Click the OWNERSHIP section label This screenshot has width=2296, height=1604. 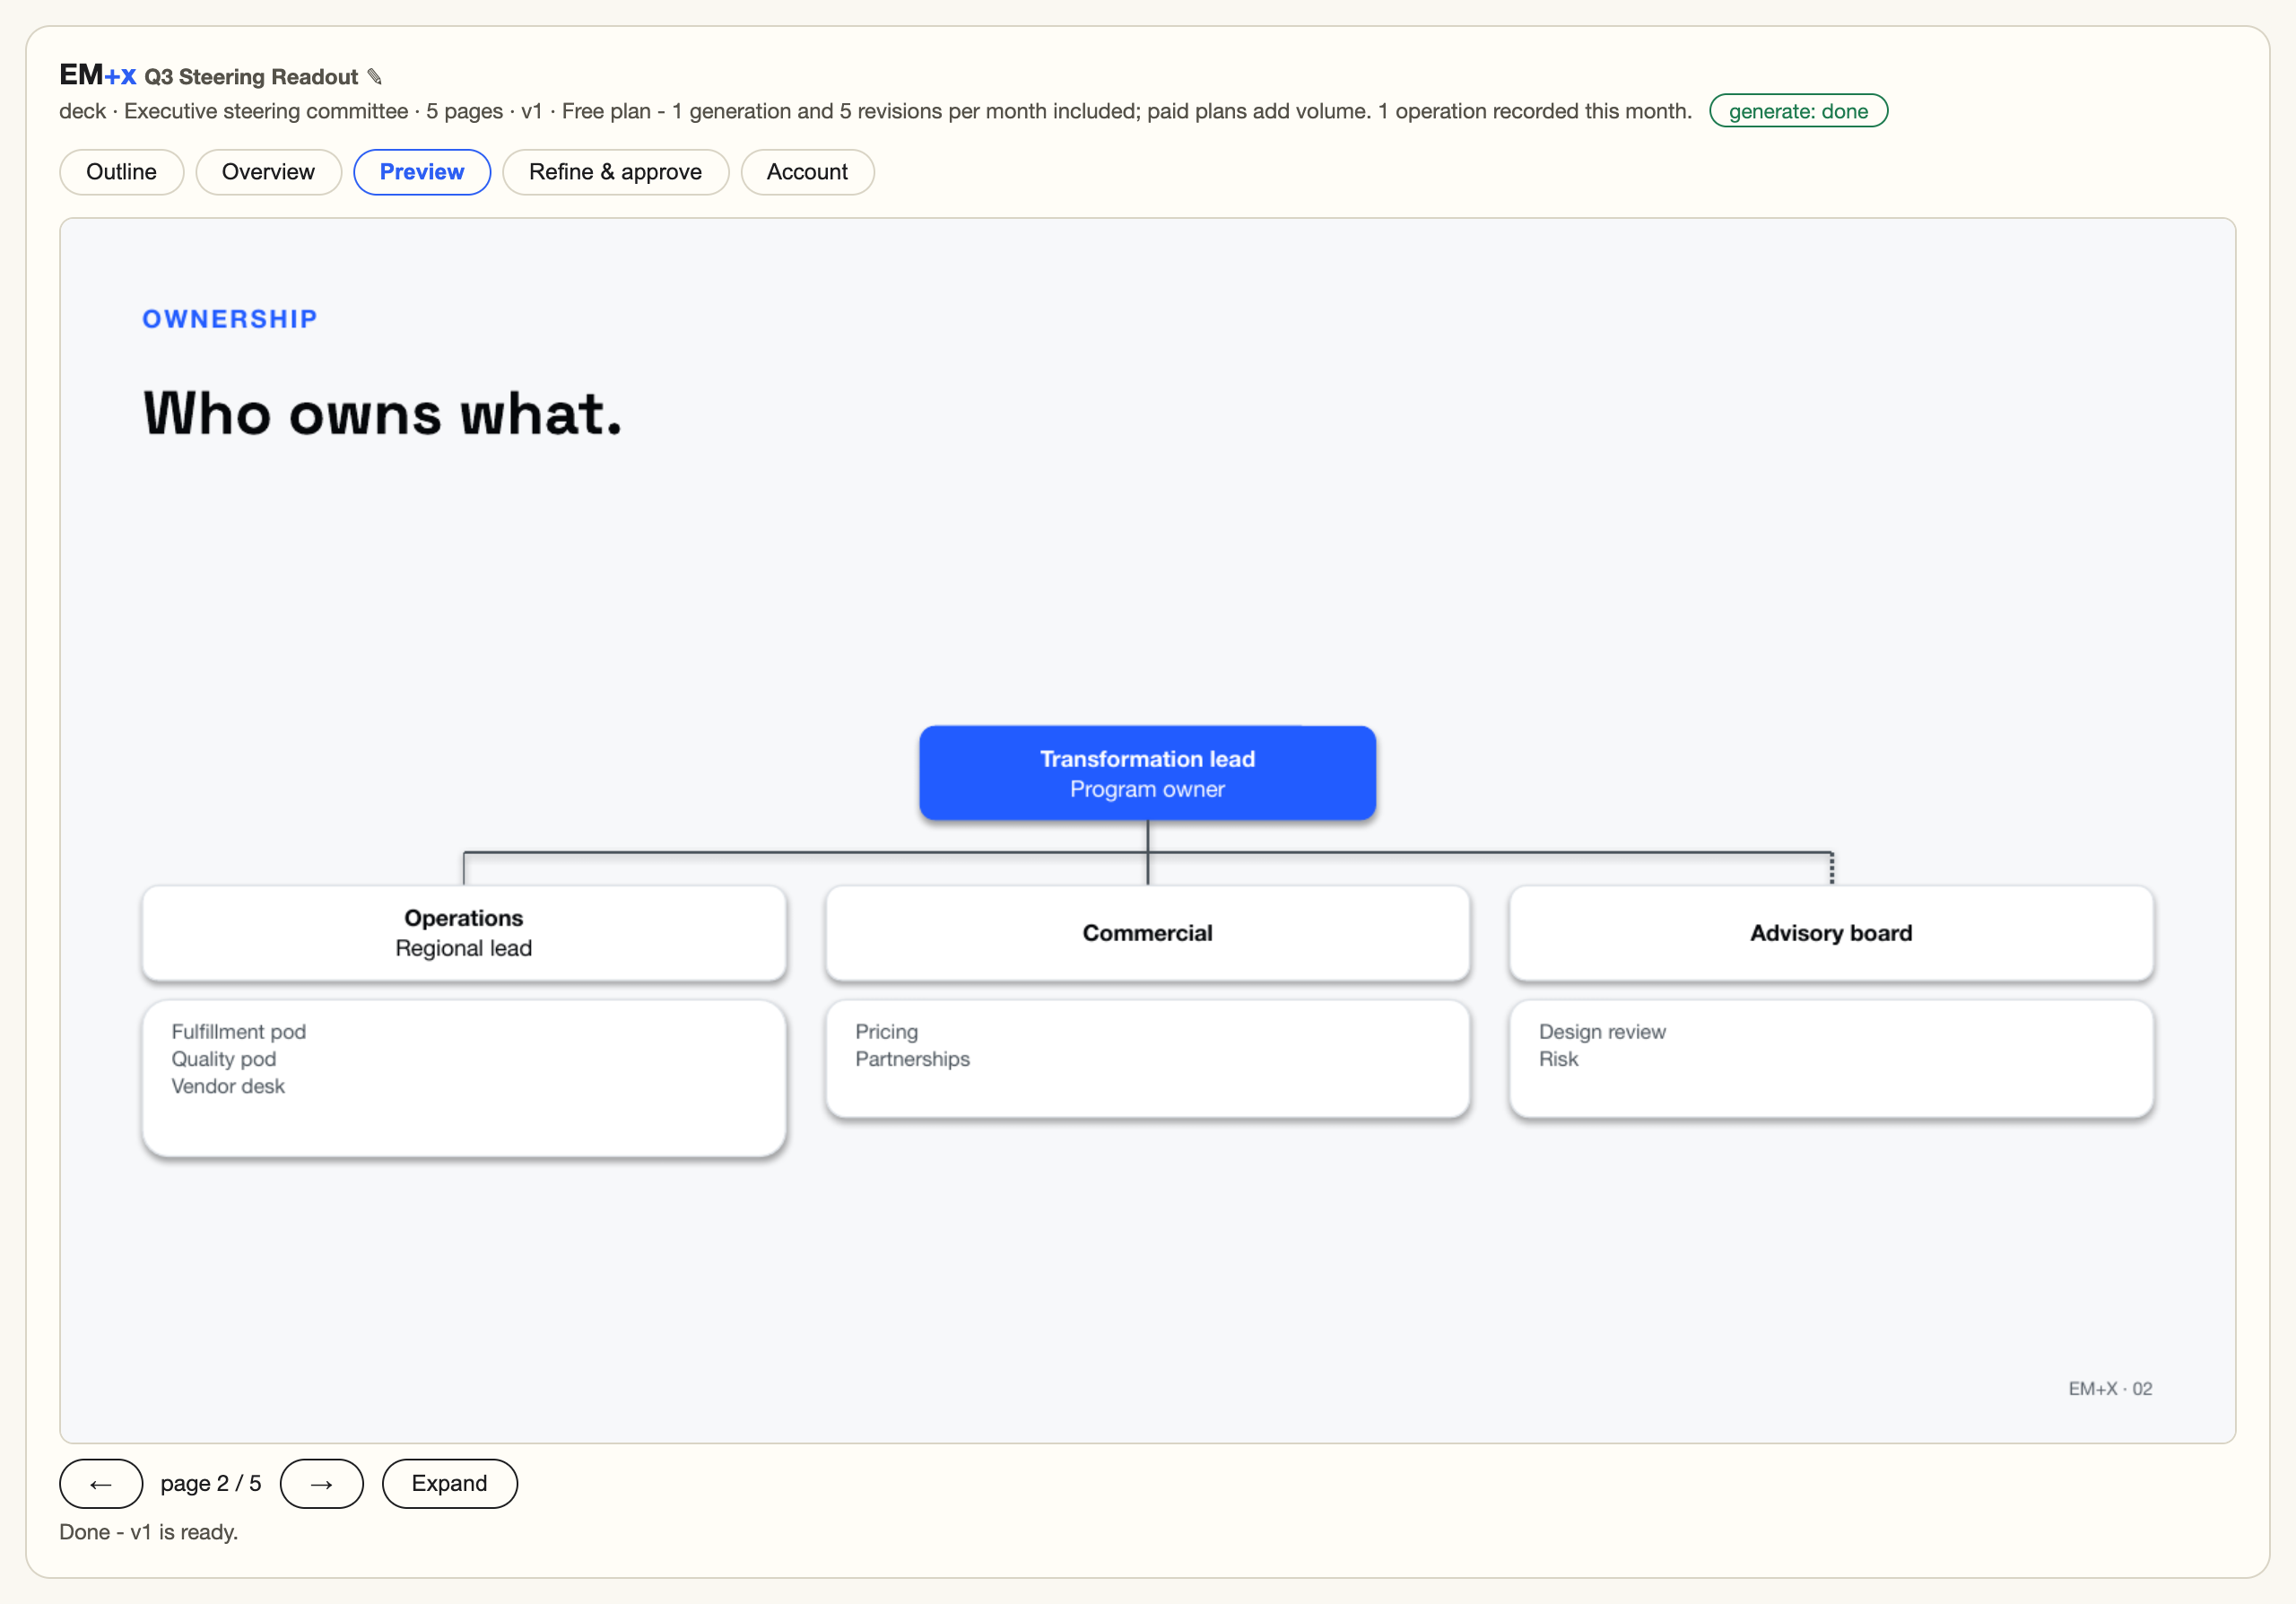click(x=230, y=319)
